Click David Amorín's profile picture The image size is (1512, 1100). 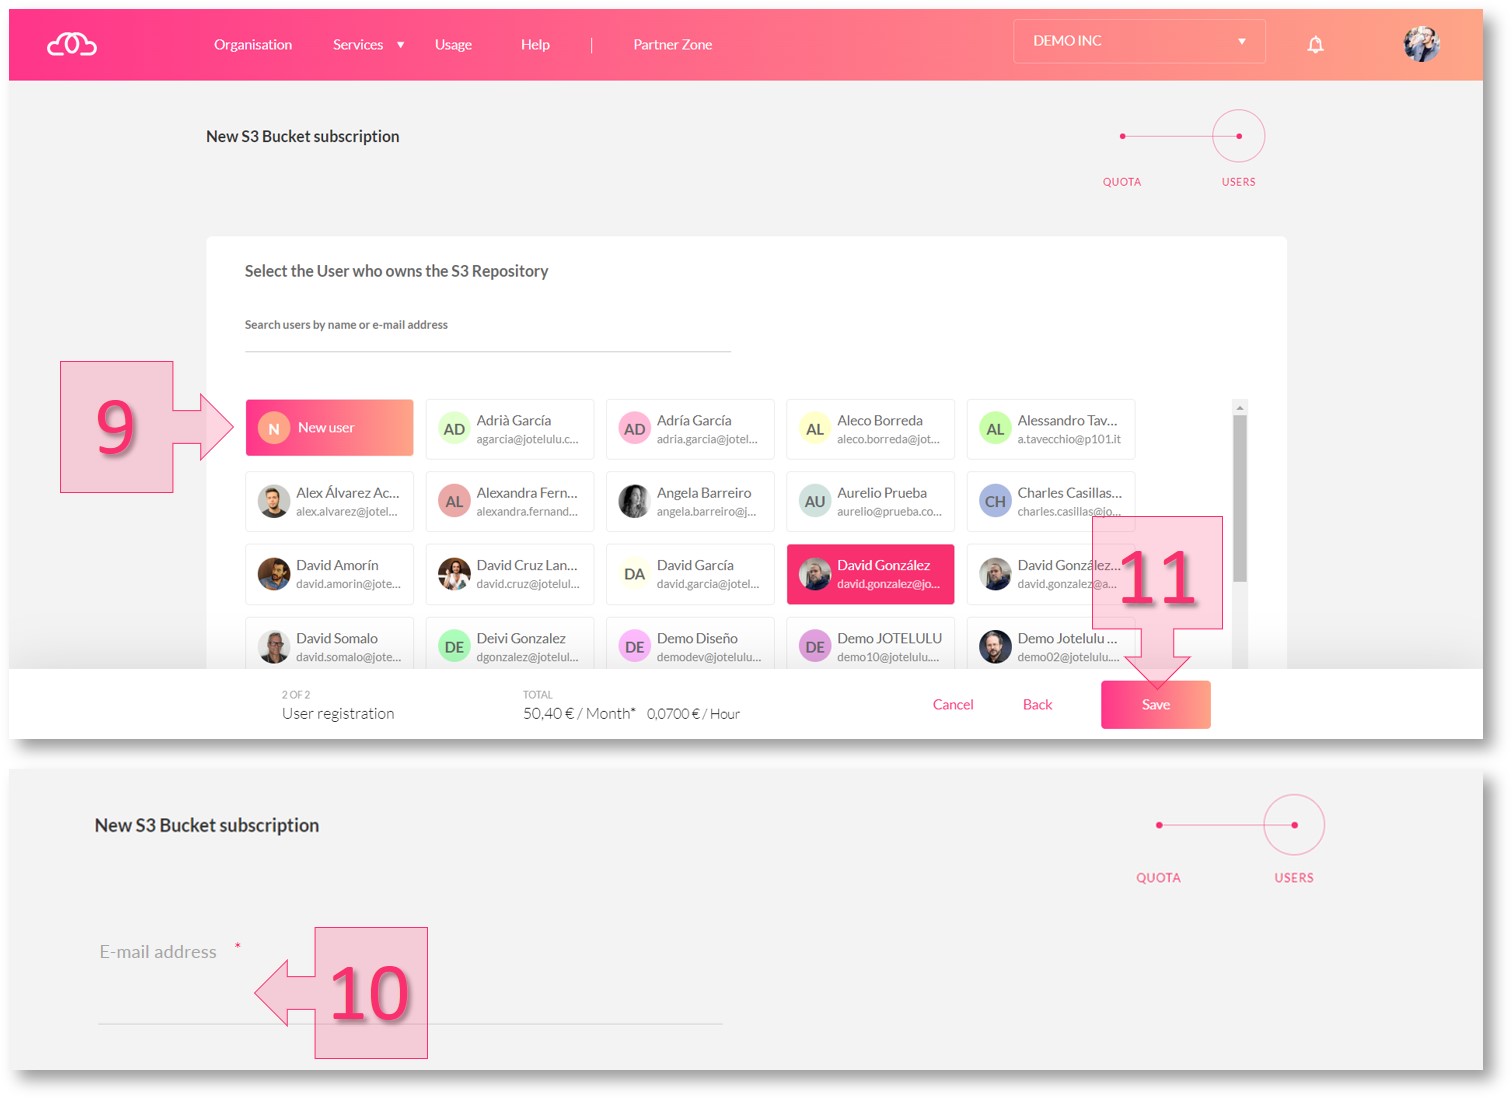tap(273, 573)
